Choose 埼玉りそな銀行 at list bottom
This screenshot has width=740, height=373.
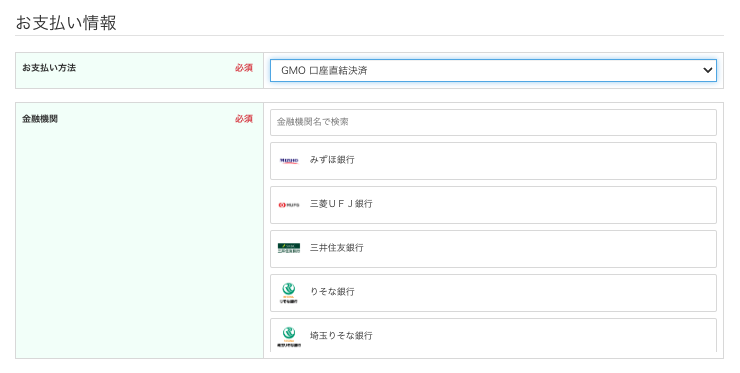click(493, 335)
